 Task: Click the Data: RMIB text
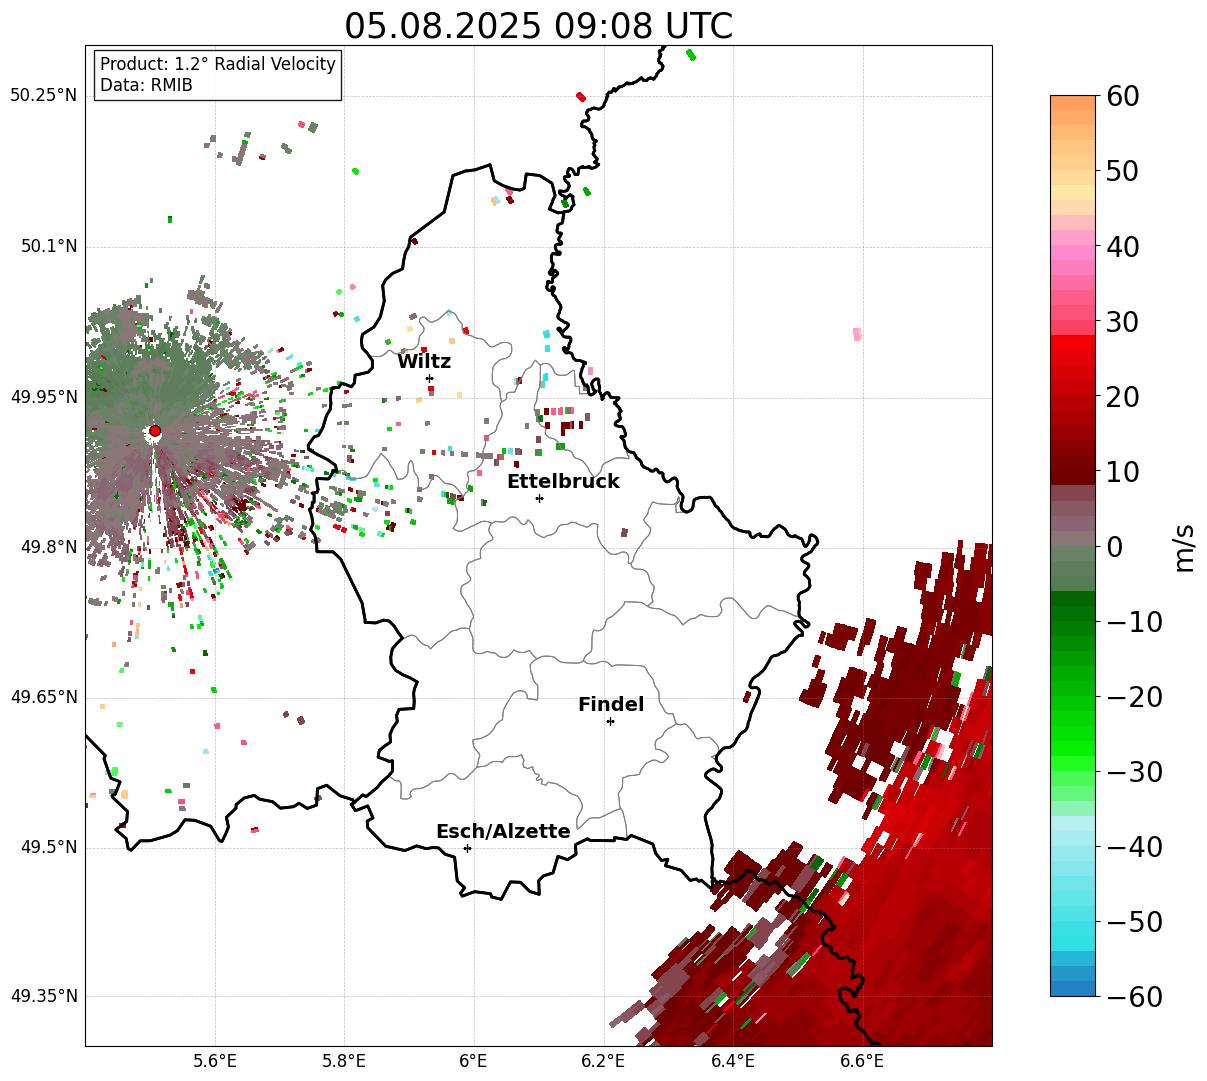click(146, 85)
